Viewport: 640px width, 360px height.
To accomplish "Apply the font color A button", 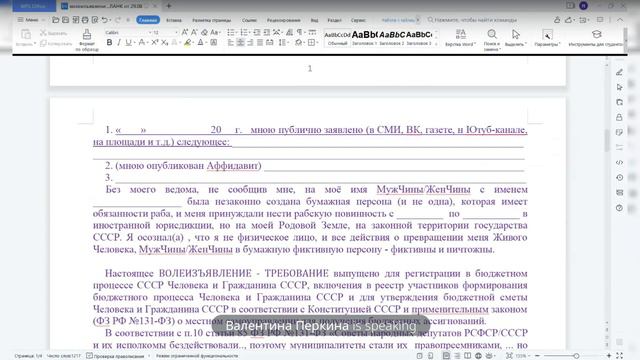I will click(200, 42).
